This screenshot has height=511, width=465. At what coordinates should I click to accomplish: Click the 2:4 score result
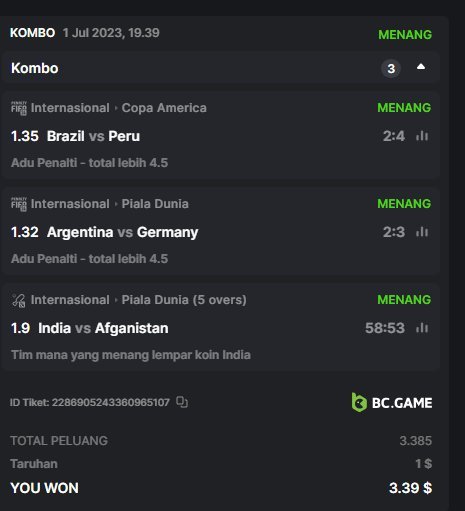[x=394, y=136]
